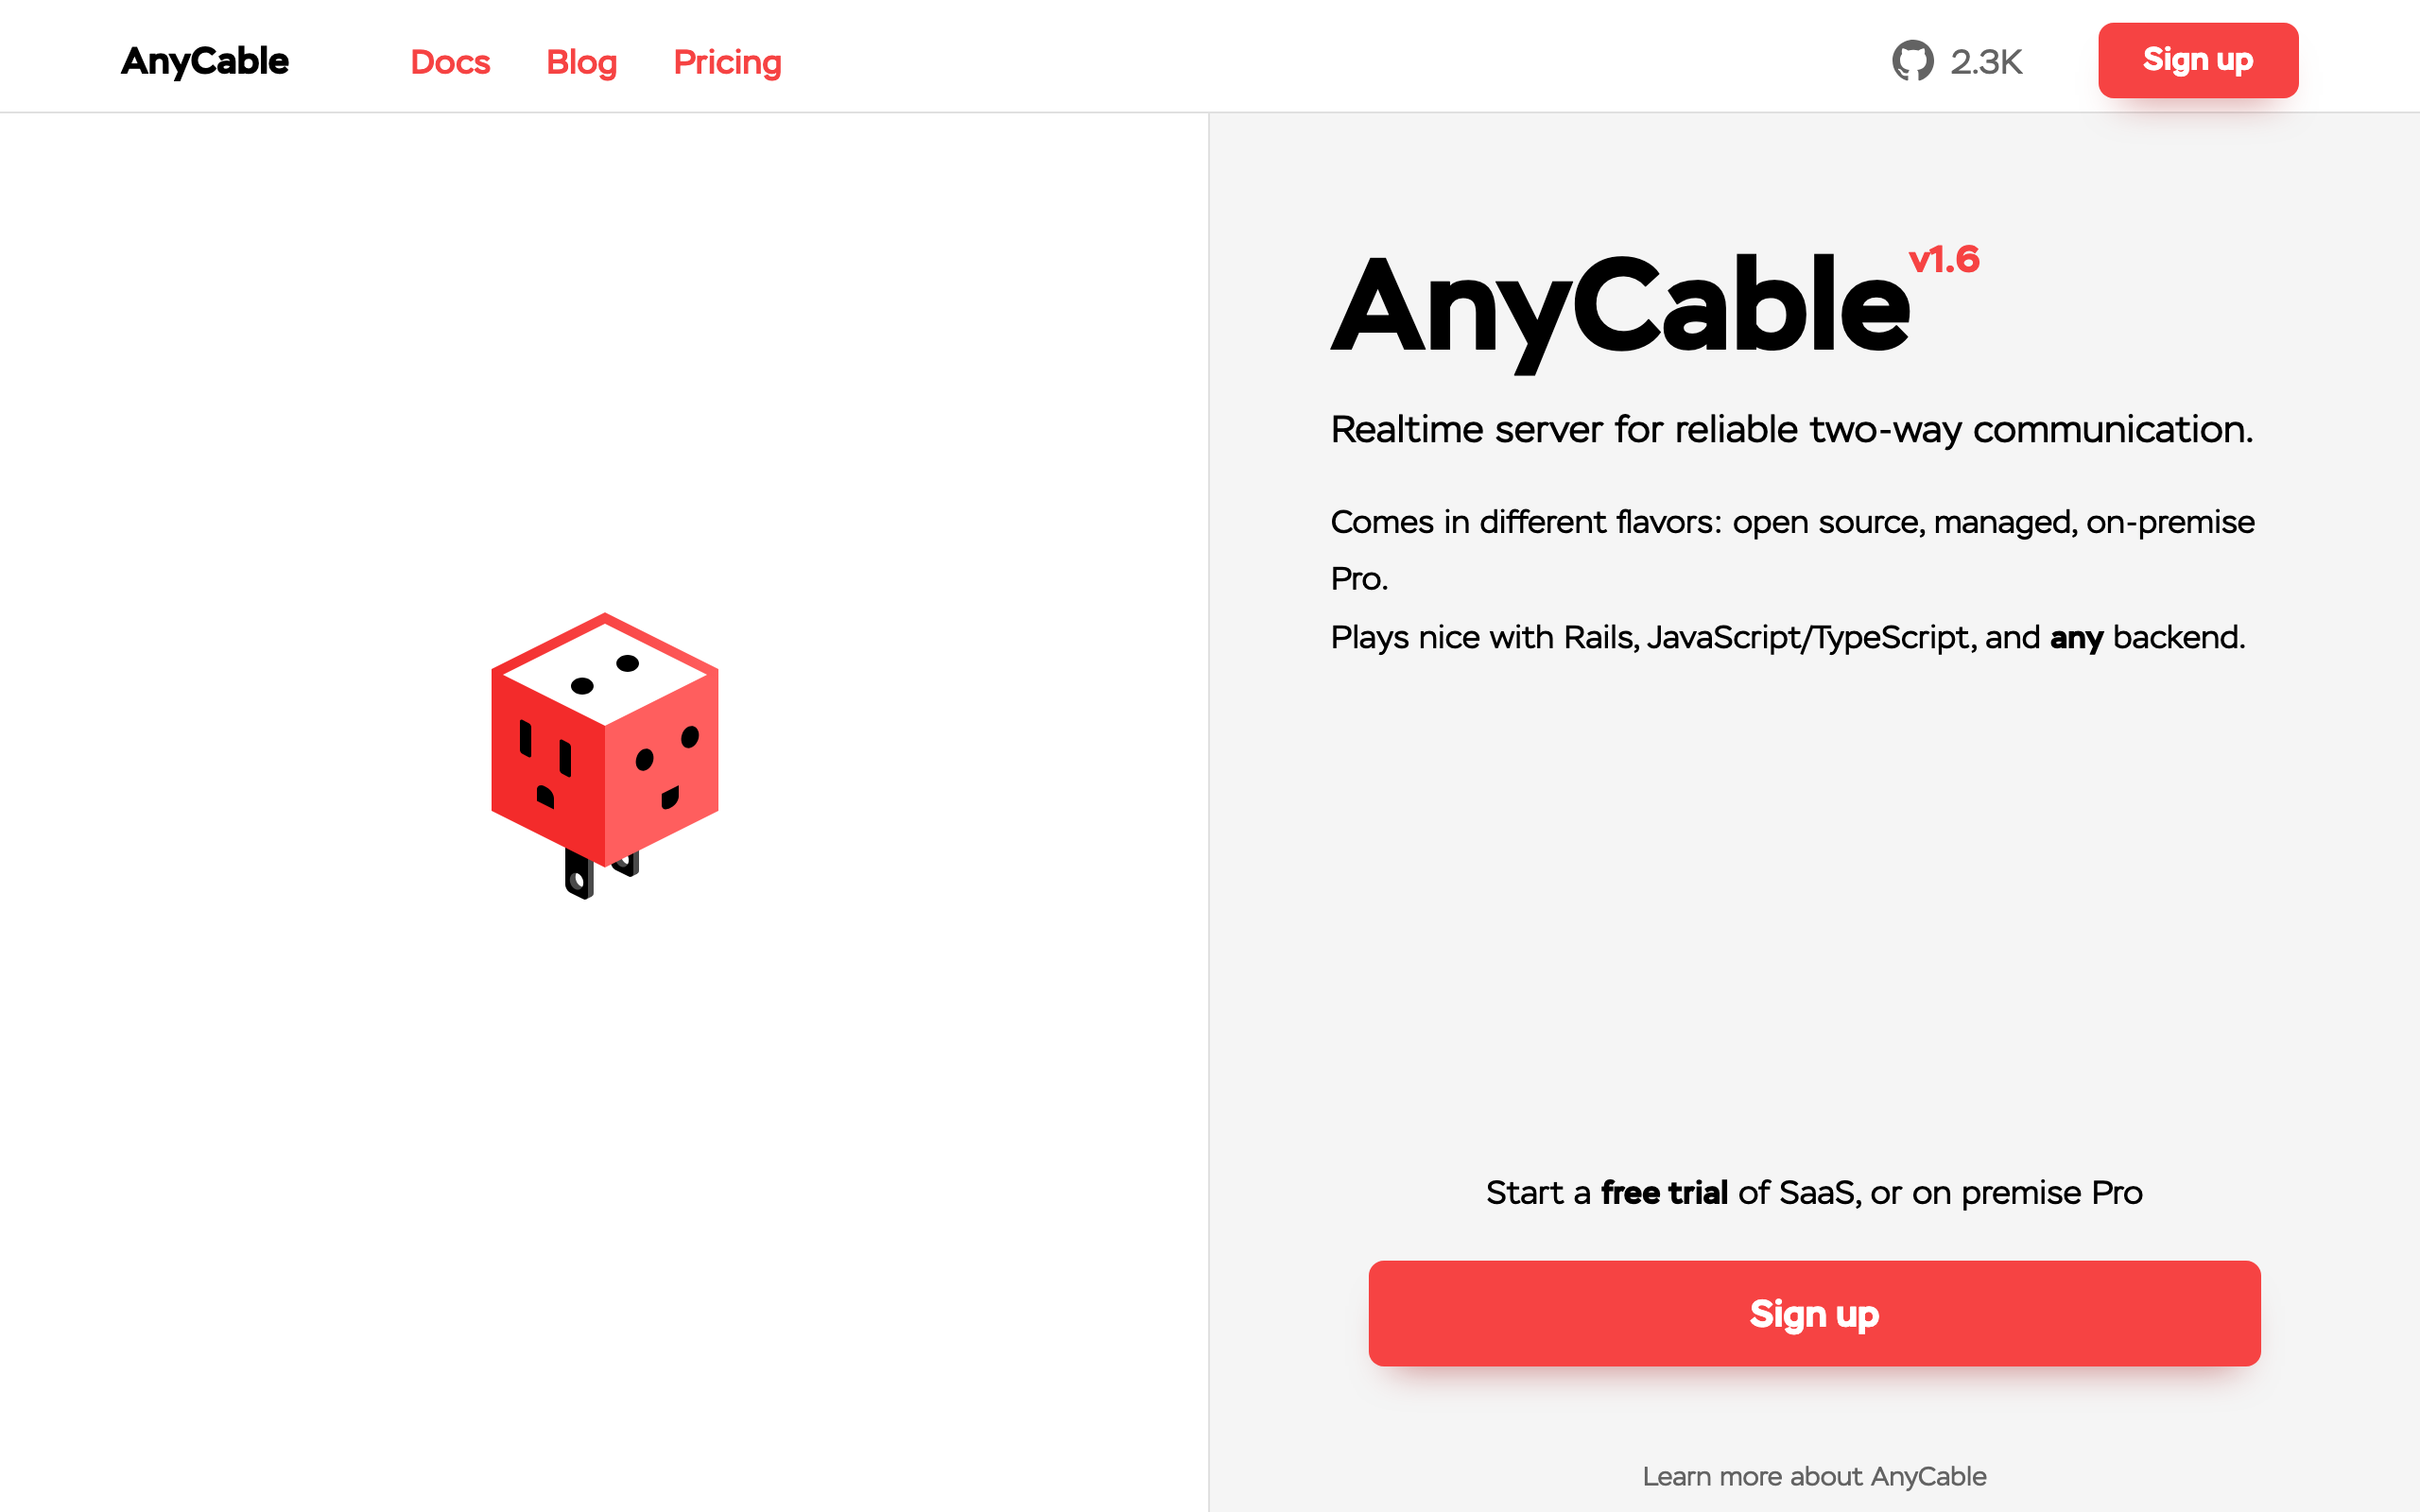Click the large AnyCable hero heading
This screenshot has height=1512, width=2420.
tap(1620, 305)
